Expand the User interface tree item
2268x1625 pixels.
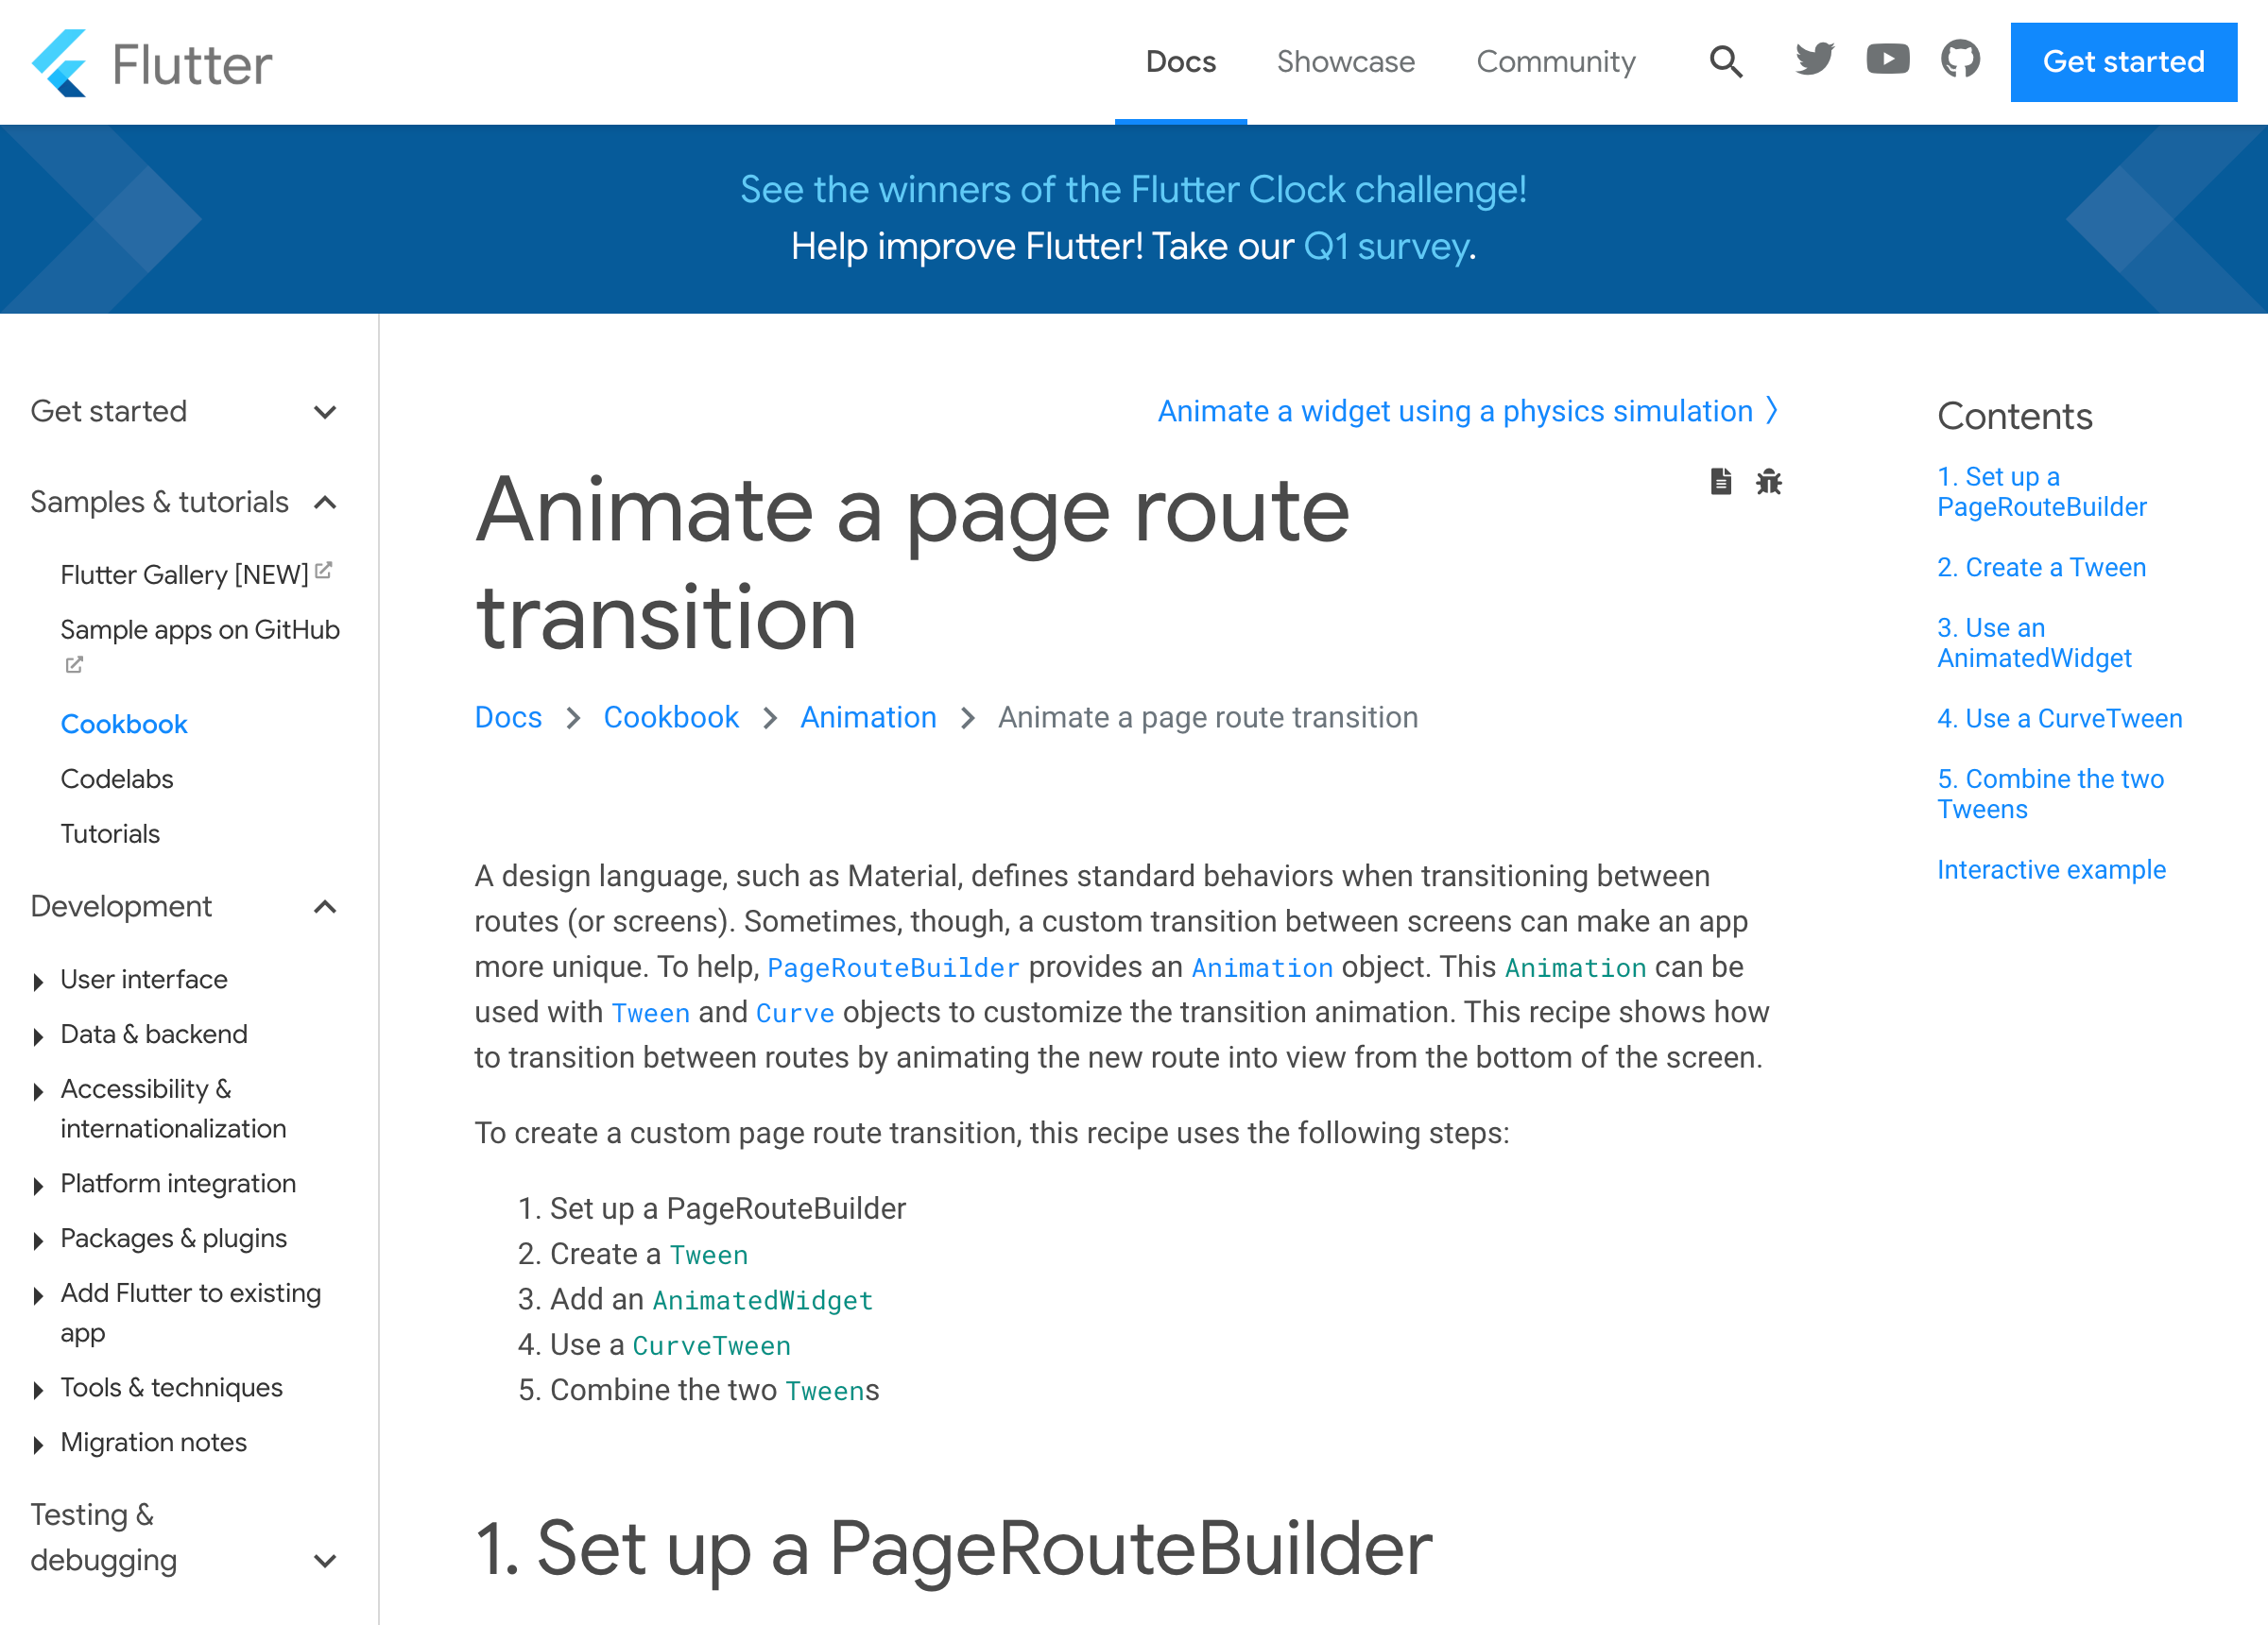coord(38,981)
